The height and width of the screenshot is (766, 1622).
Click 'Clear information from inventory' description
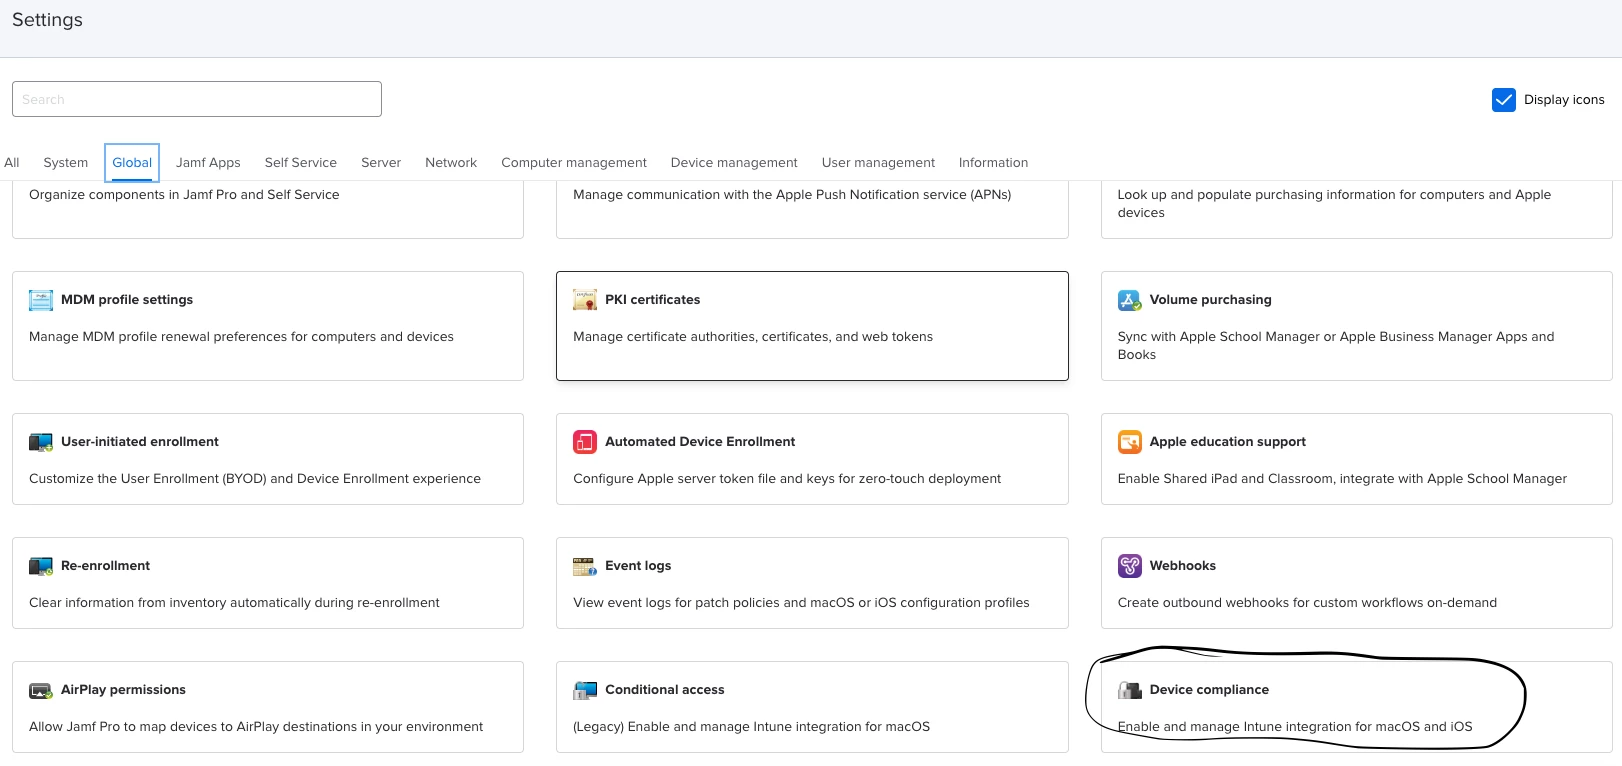234,603
